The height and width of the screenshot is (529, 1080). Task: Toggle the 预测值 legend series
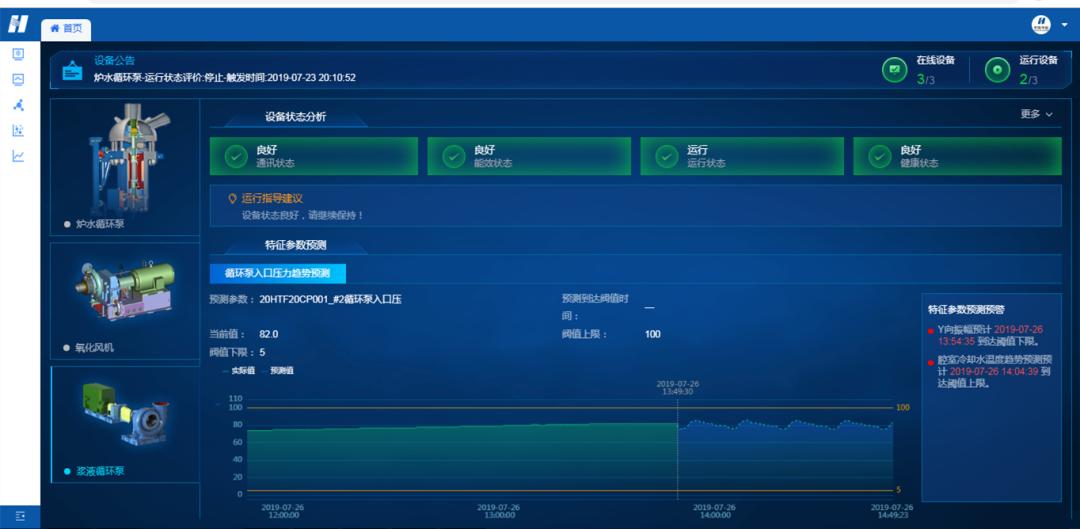point(277,371)
